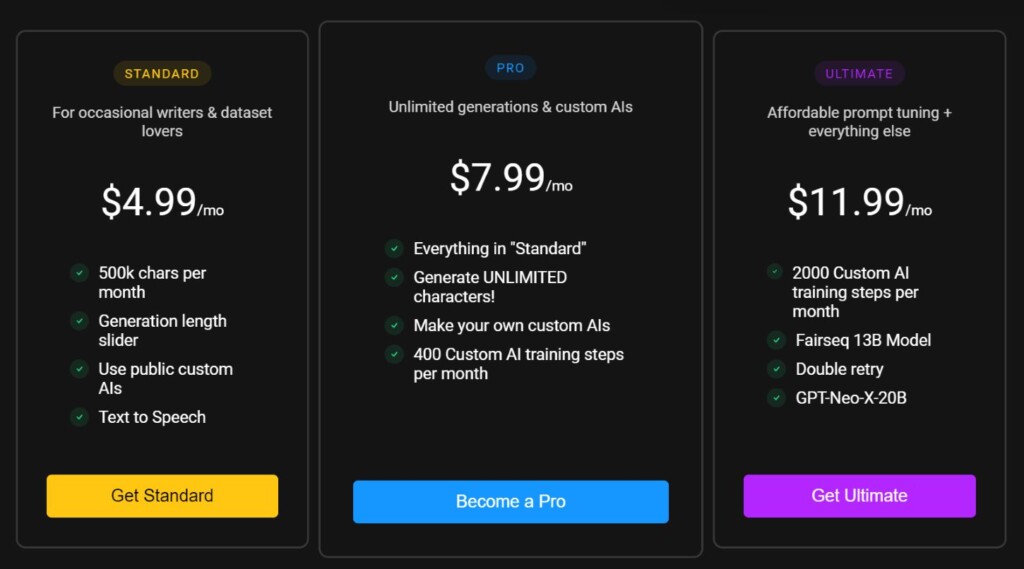Click checkmark icon beside Use public custom AIs
Viewport: 1024px width, 569px height.
[x=79, y=369]
